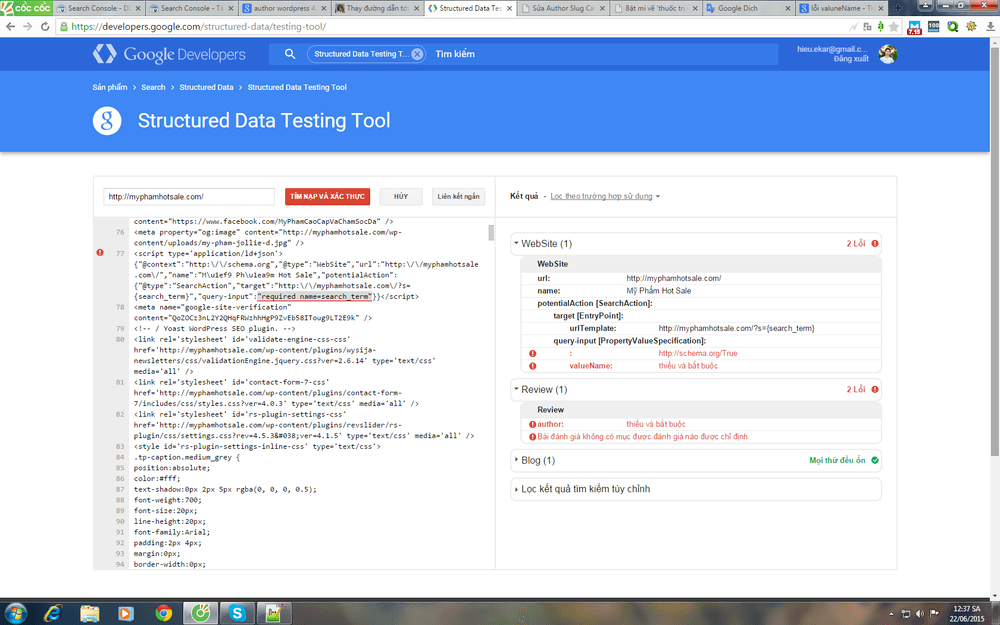This screenshot has height=625, width=1000.
Task: Click the Google Developers logo
Action: (x=169, y=54)
